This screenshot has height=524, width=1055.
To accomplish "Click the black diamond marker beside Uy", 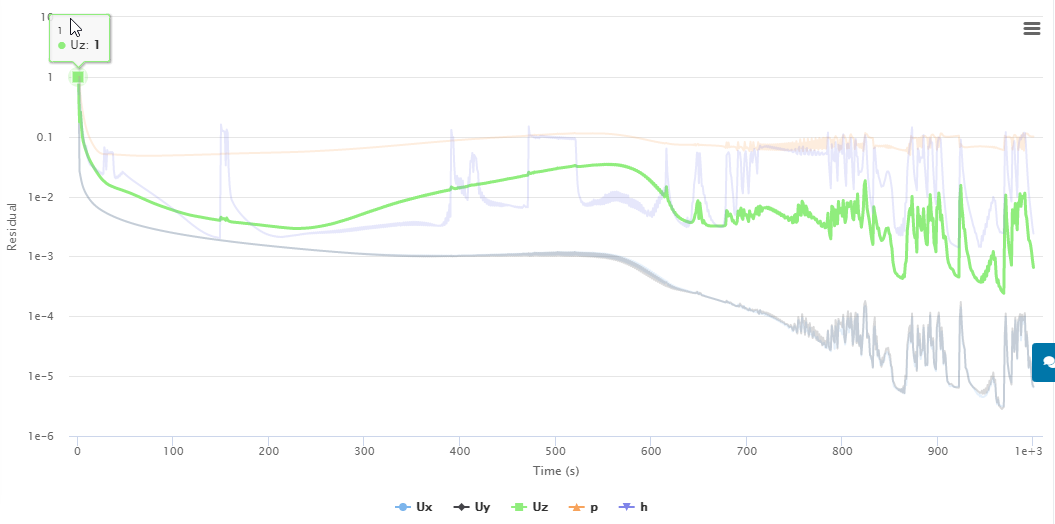I will (x=460, y=507).
